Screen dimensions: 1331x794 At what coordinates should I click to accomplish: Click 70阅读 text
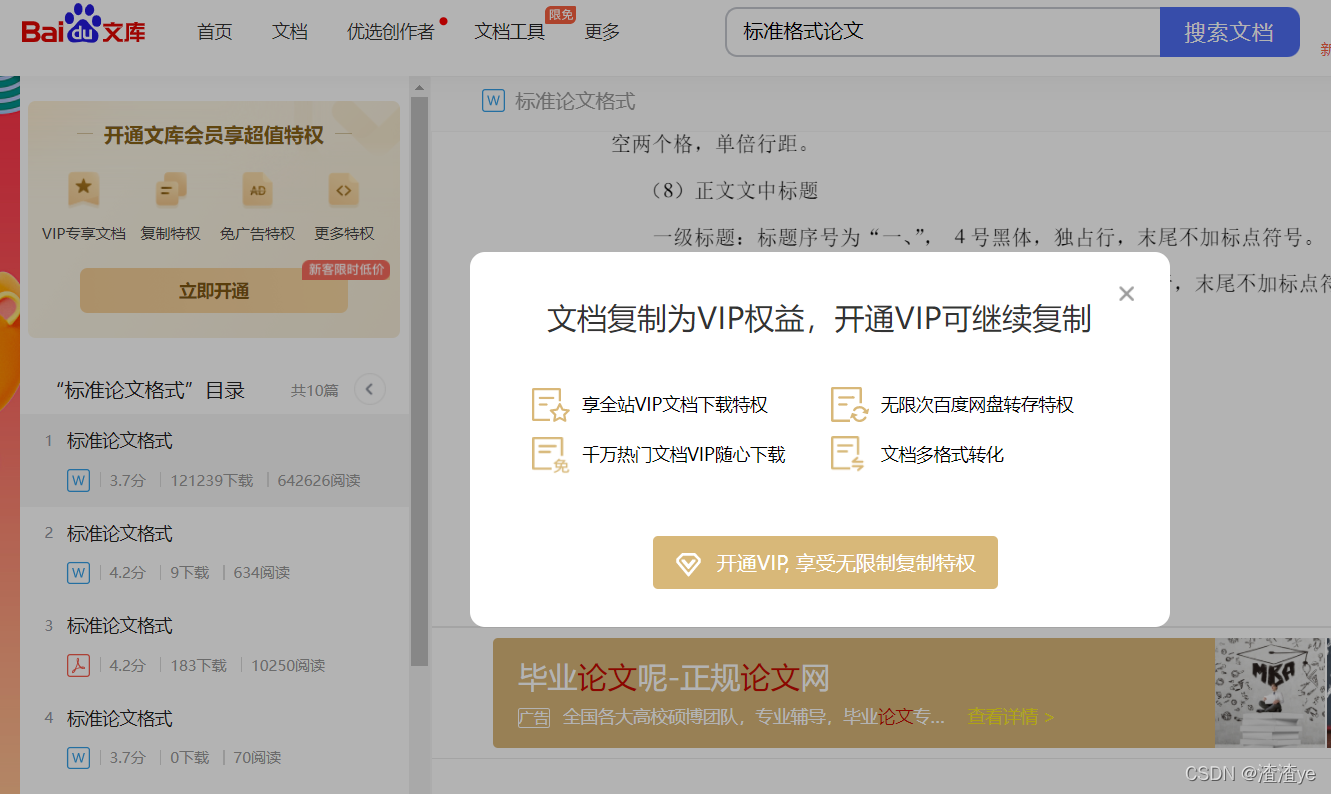pos(256,758)
